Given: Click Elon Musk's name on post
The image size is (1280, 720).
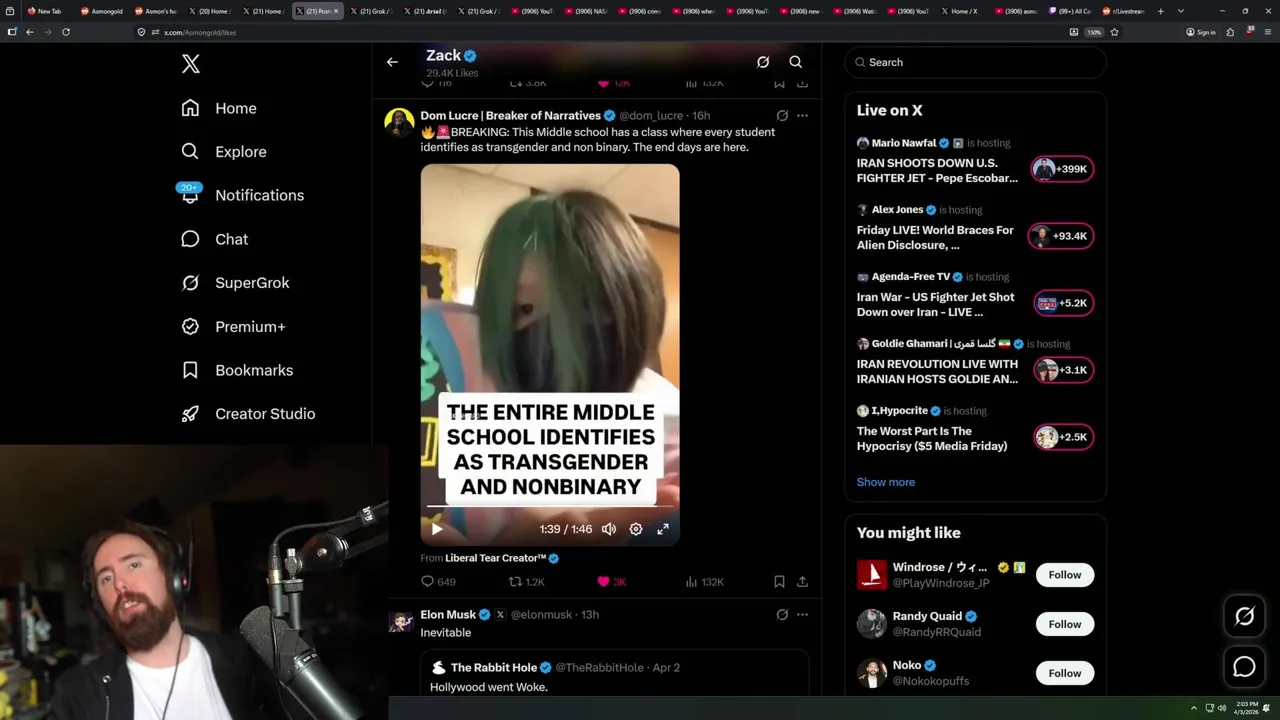Looking at the screenshot, I should coord(448,615).
